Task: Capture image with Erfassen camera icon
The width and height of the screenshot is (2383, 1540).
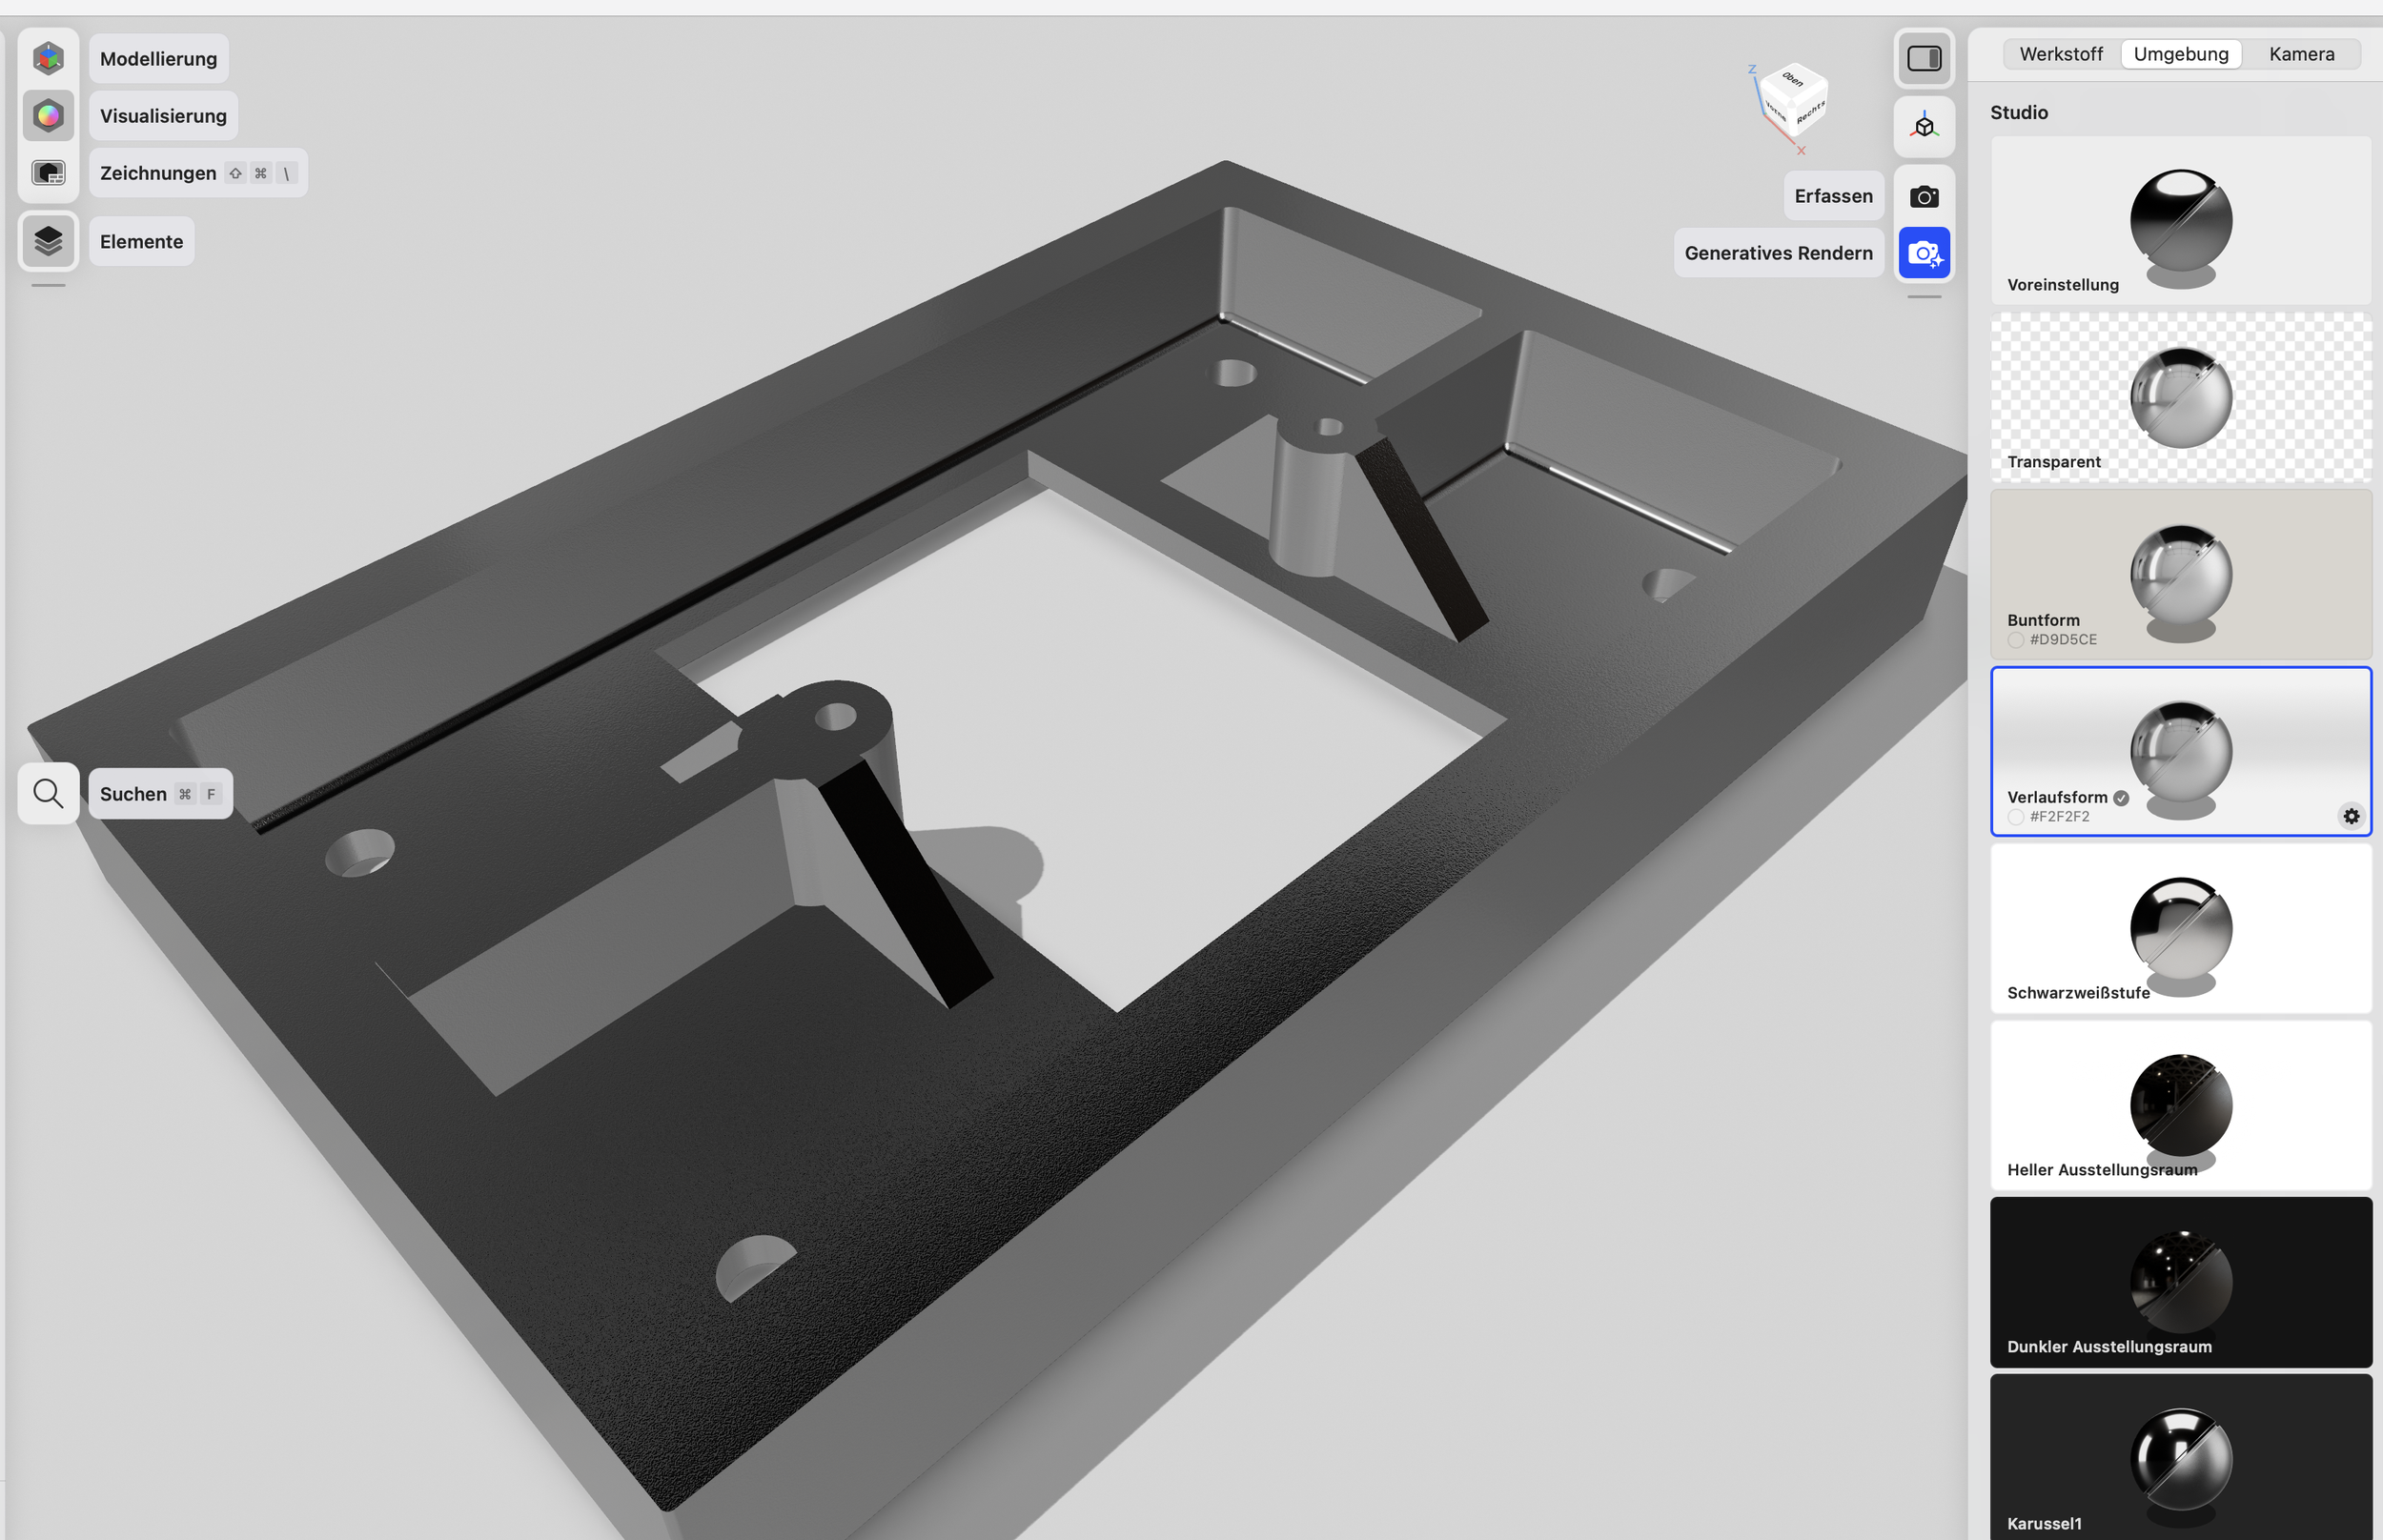Action: [1924, 196]
